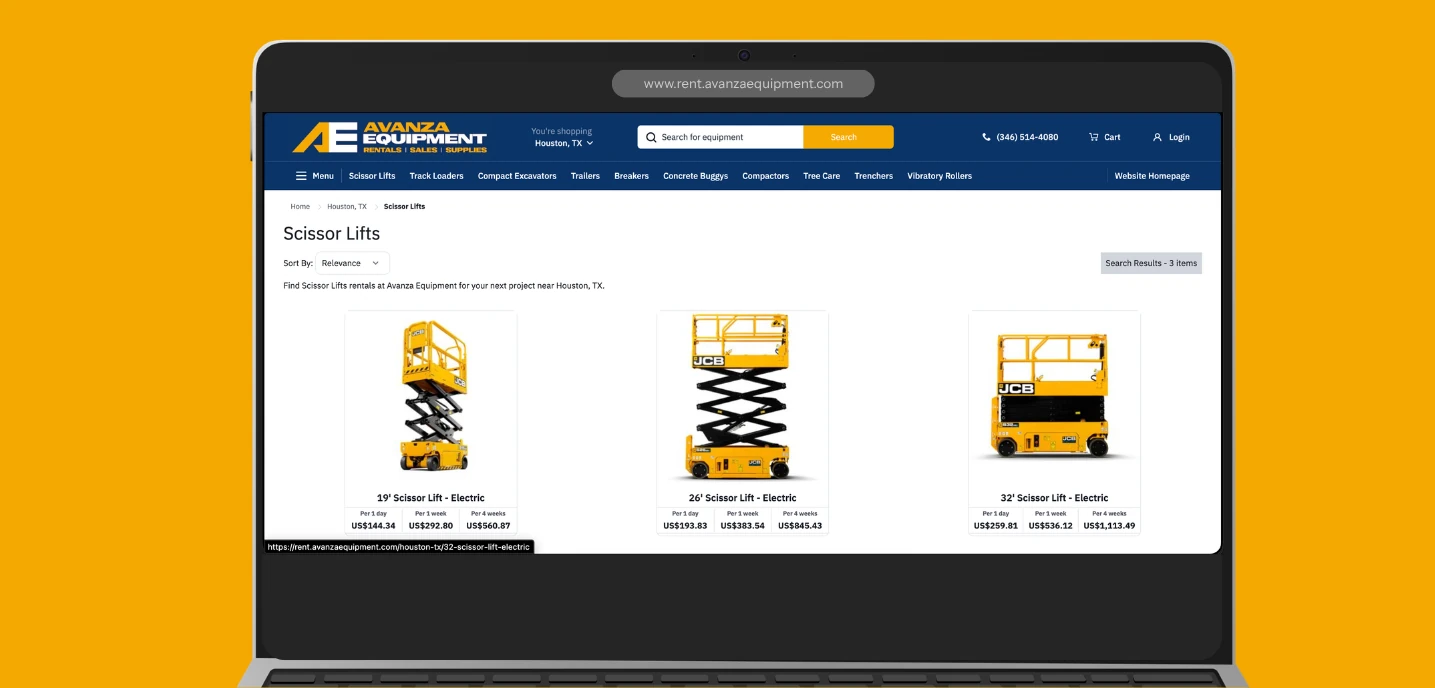Viewport: 1435px width, 688px height.
Task: Open the Vibratory Rollers nav item
Action: pos(939,176)
